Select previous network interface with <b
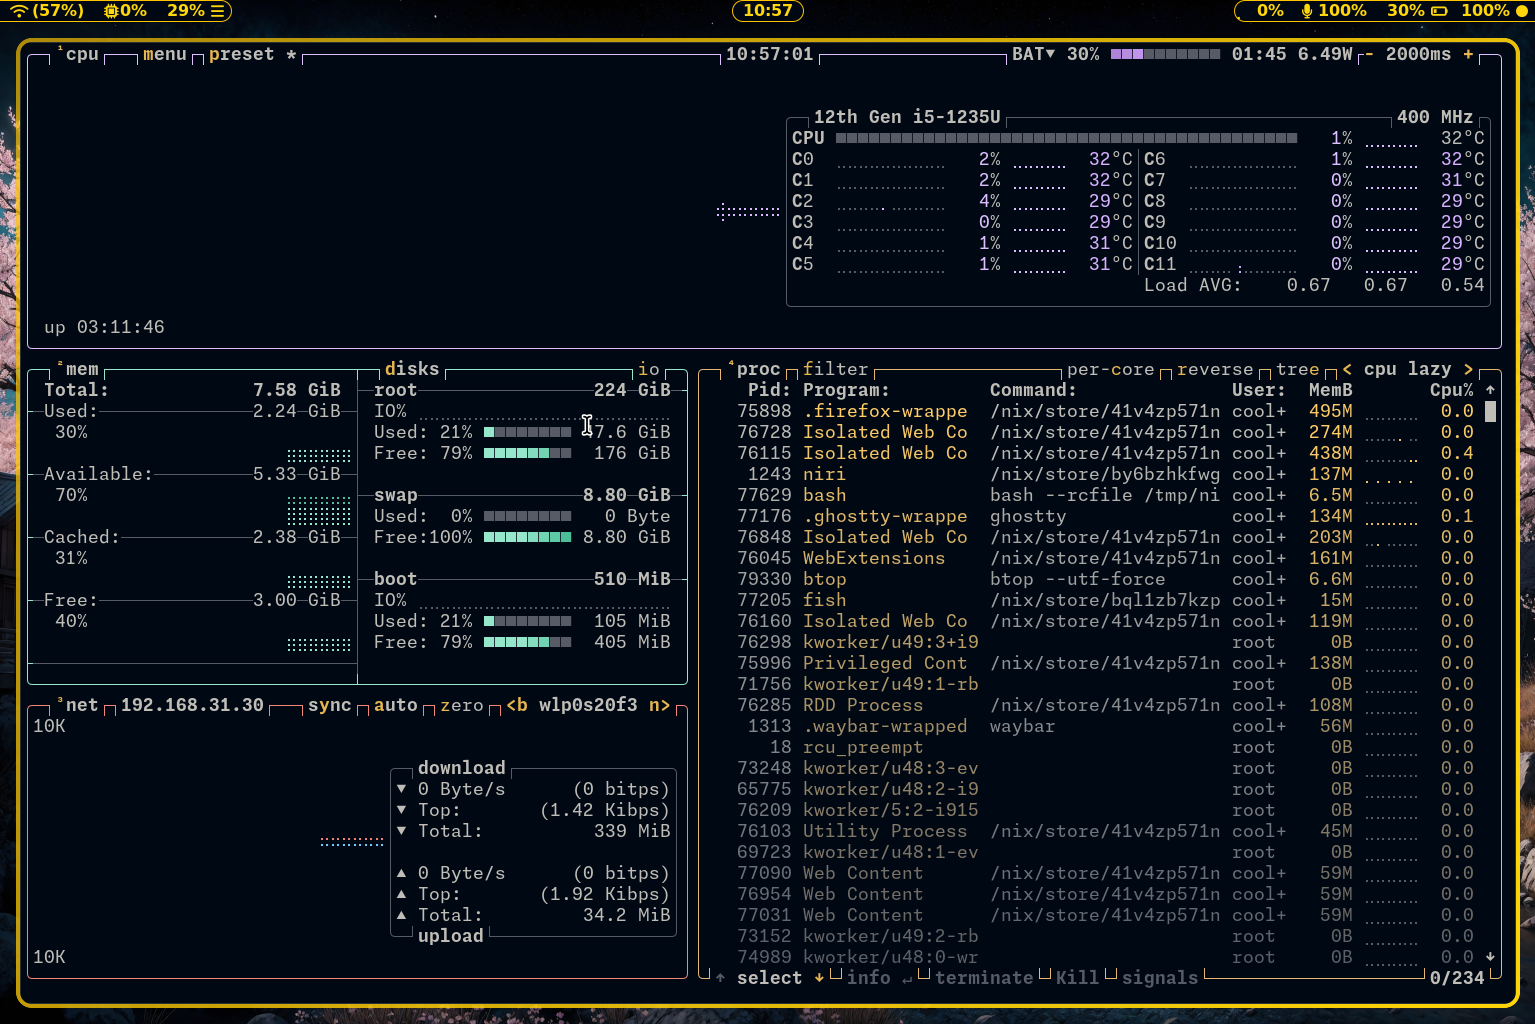This screenshot has width=1535, height=1024. click(x=517, y=705)
